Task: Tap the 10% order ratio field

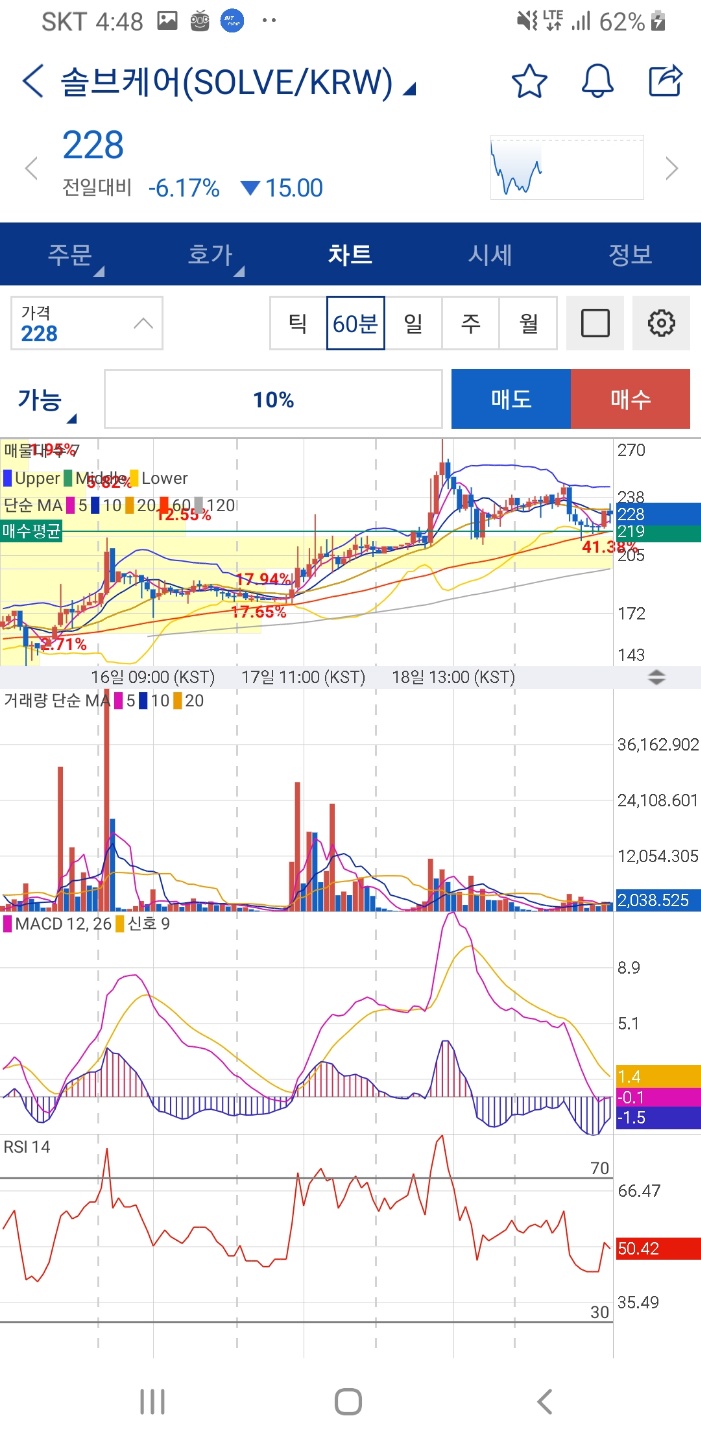Action: (x=273, y=399)
